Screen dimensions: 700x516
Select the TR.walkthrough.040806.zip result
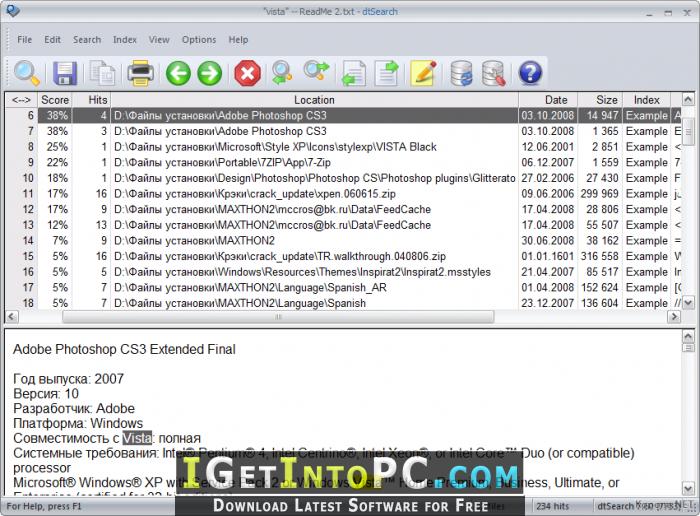(x=344, y=256)
